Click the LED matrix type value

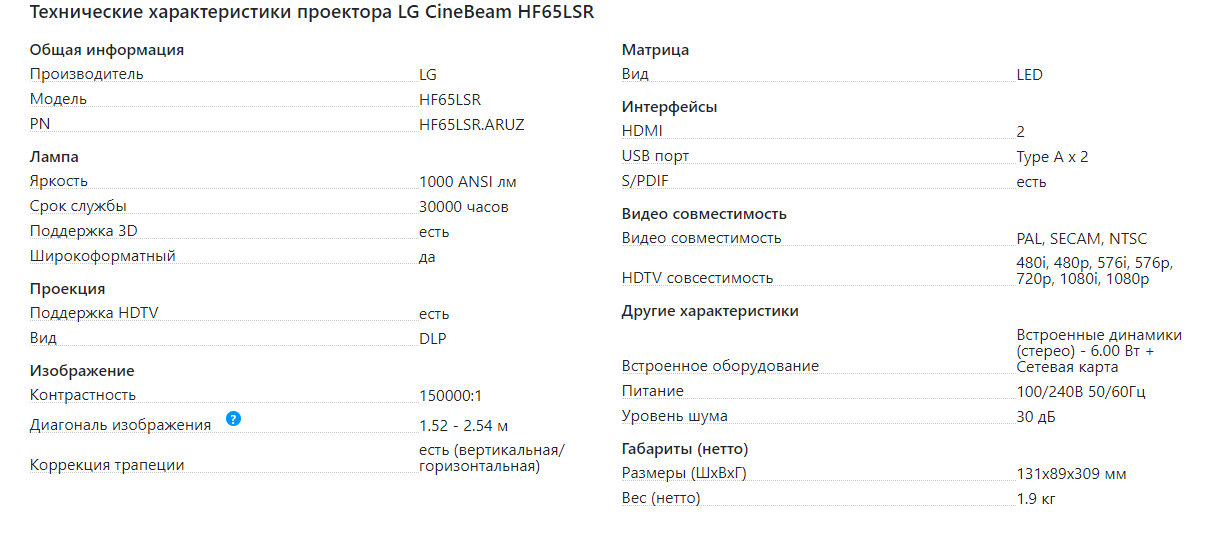[x=1029, y=74]
